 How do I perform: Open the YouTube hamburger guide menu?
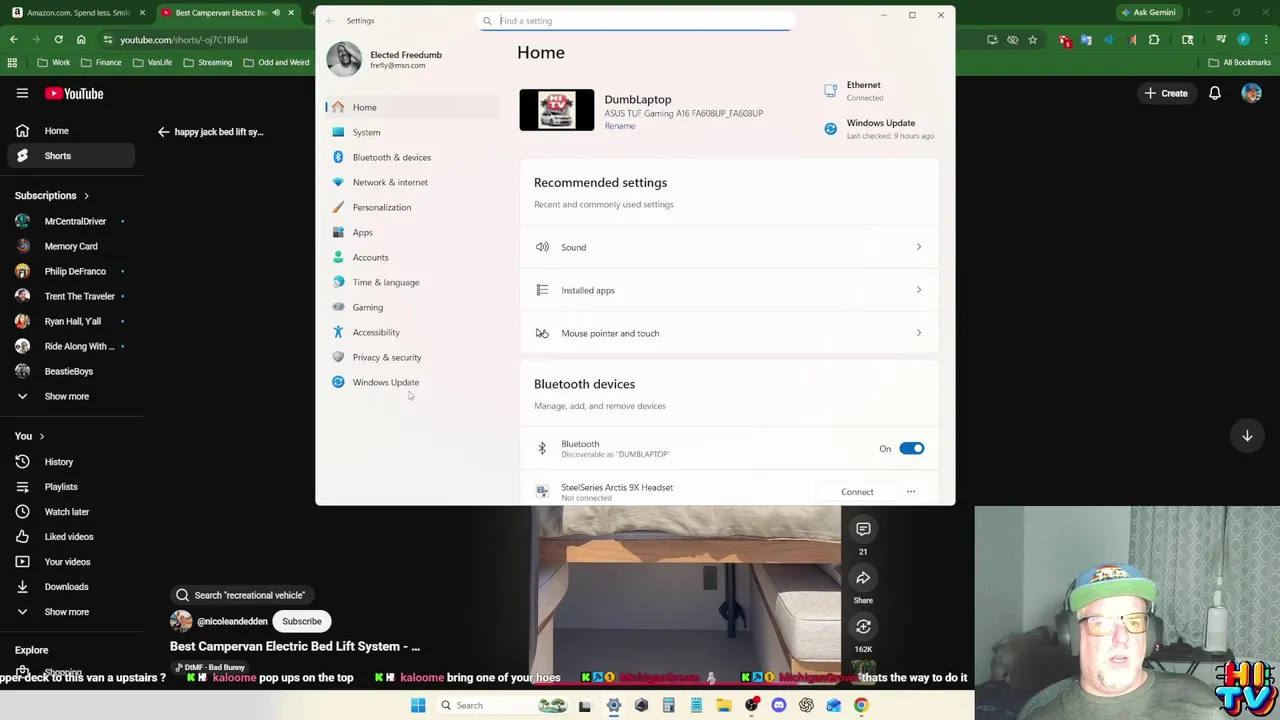coord(22,93)
